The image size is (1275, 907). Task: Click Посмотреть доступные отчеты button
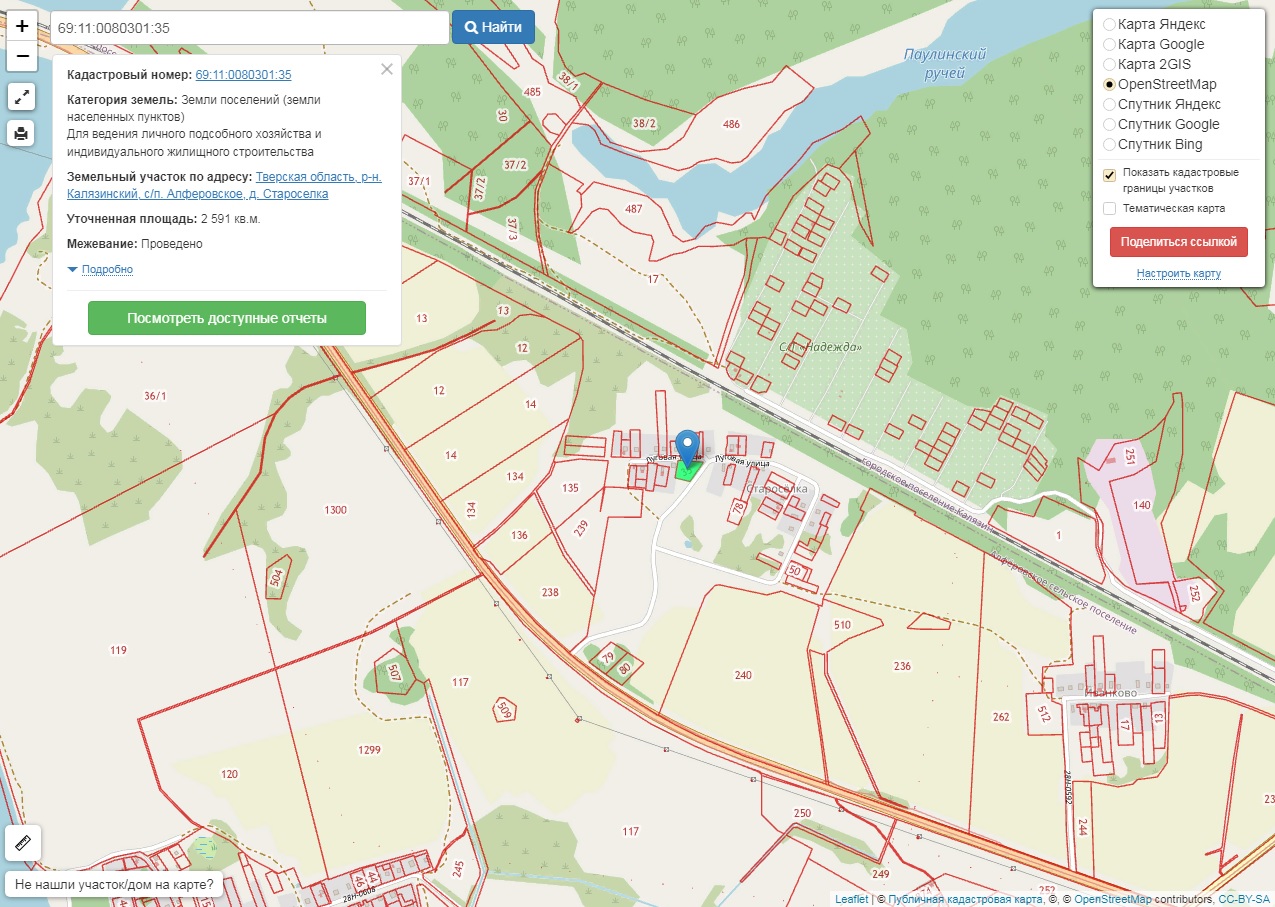click(x=227, y=318)
